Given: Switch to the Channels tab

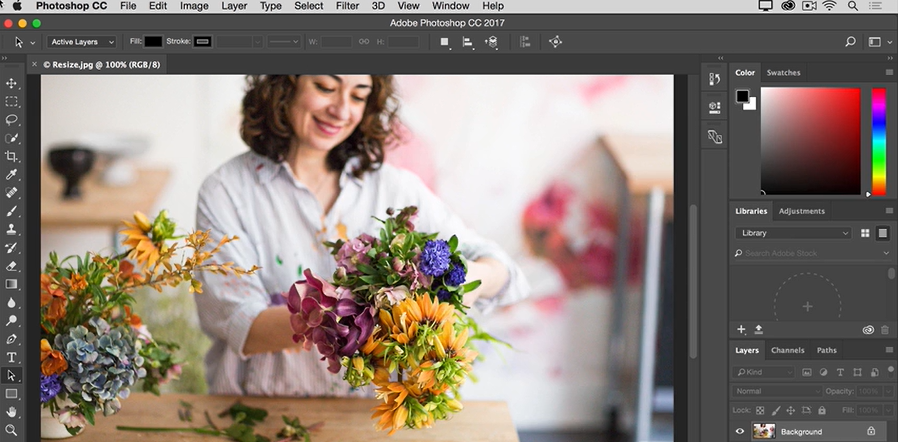Looking at the screenshot, I should coord(787,350).
